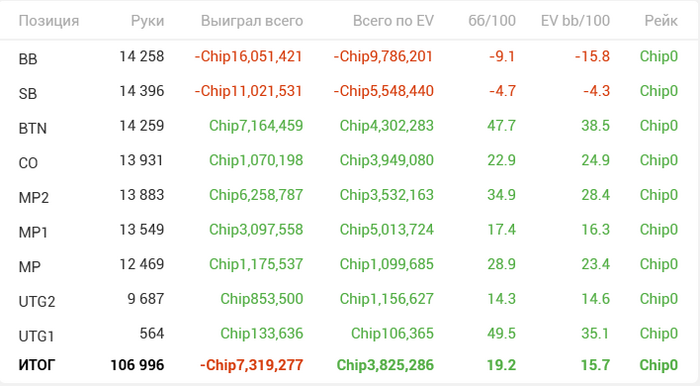Select the SB position row

(350, 91)
